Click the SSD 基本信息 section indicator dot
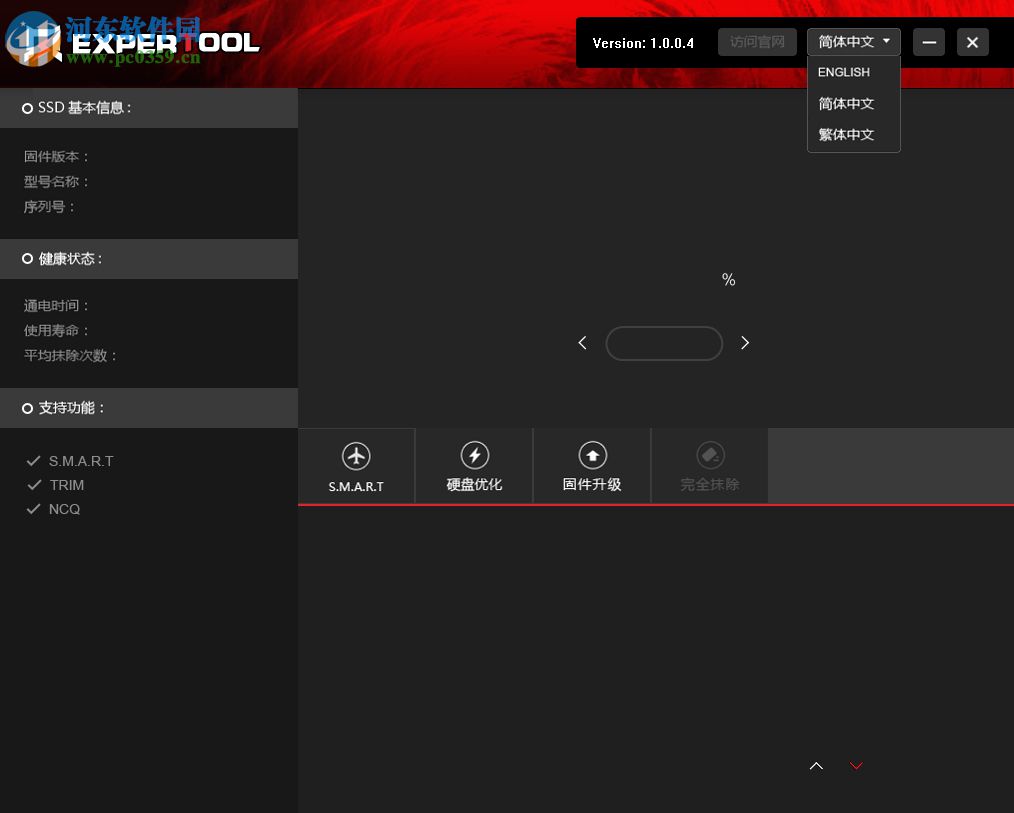Viewport: 1014px width, 813px height. [27, 108]
